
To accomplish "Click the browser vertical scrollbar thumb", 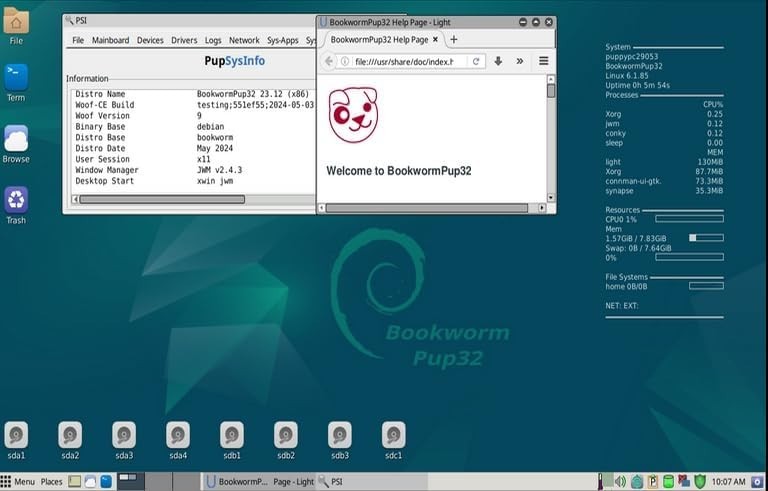I will point(551,91).
